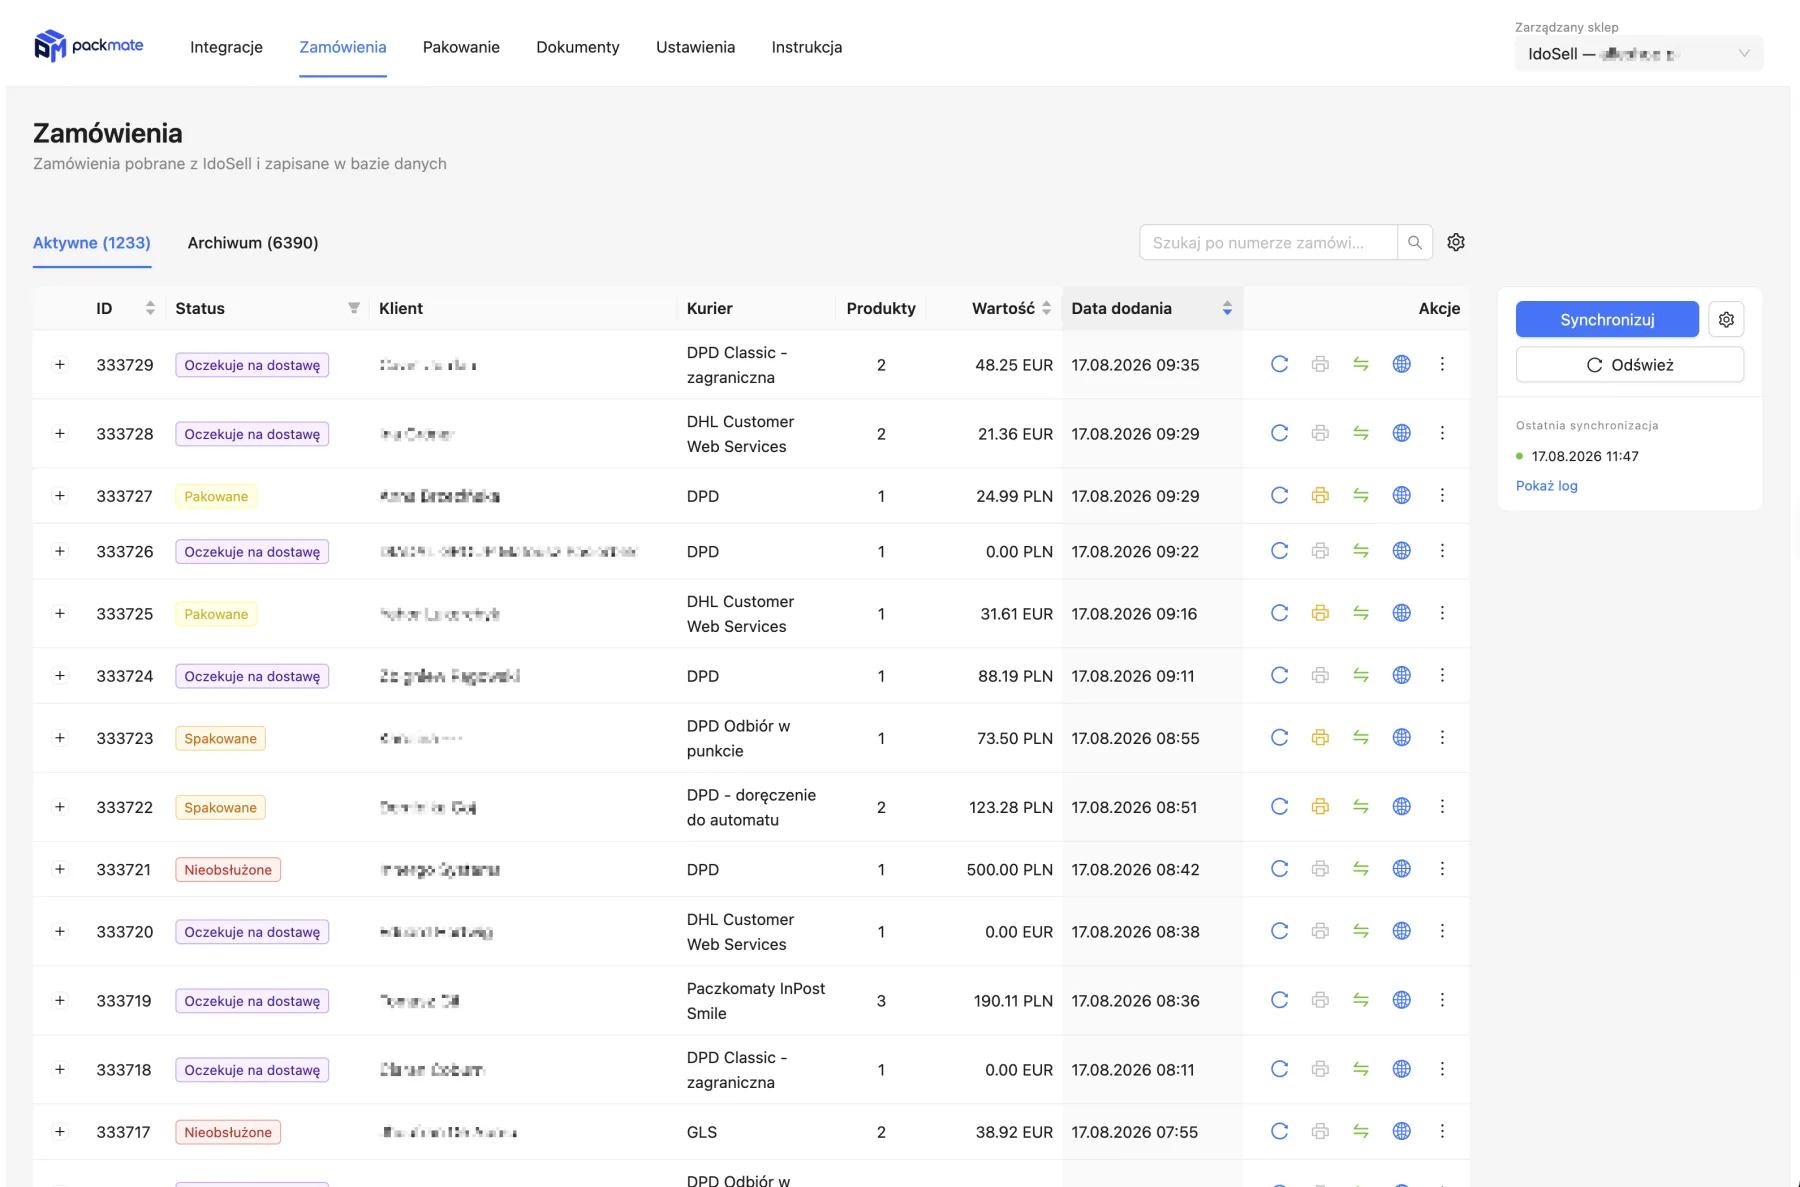This screenshot has width=1800, height=1187.
Task: Sort the table by ID column
Action: [x=150, y=308]
